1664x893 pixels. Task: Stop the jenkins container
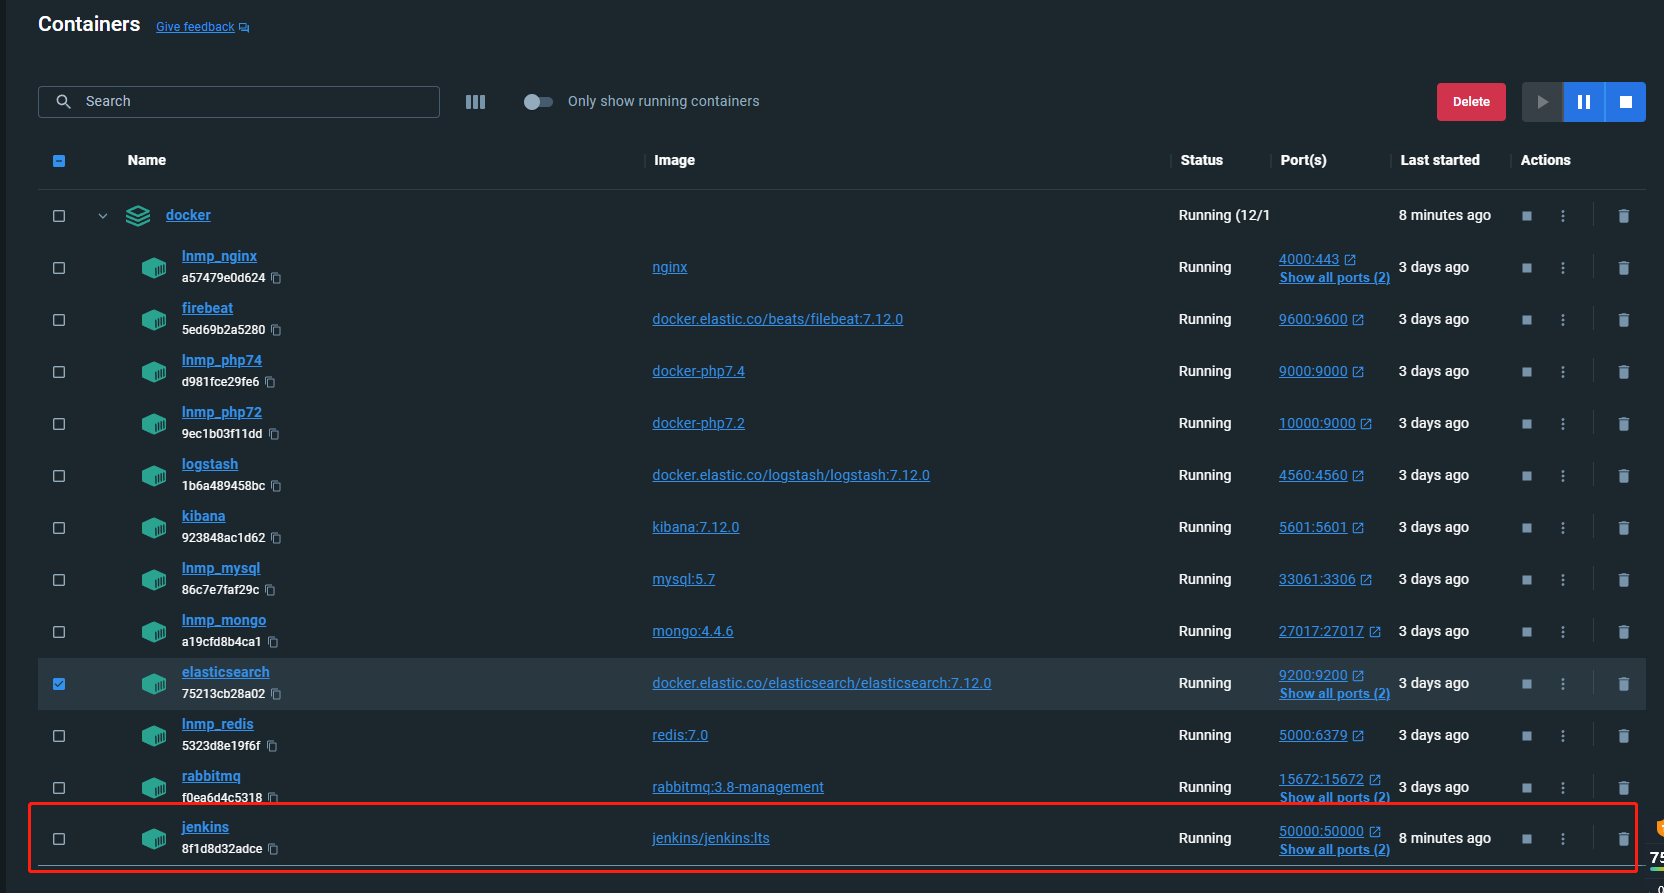[x=1527, y=839]
